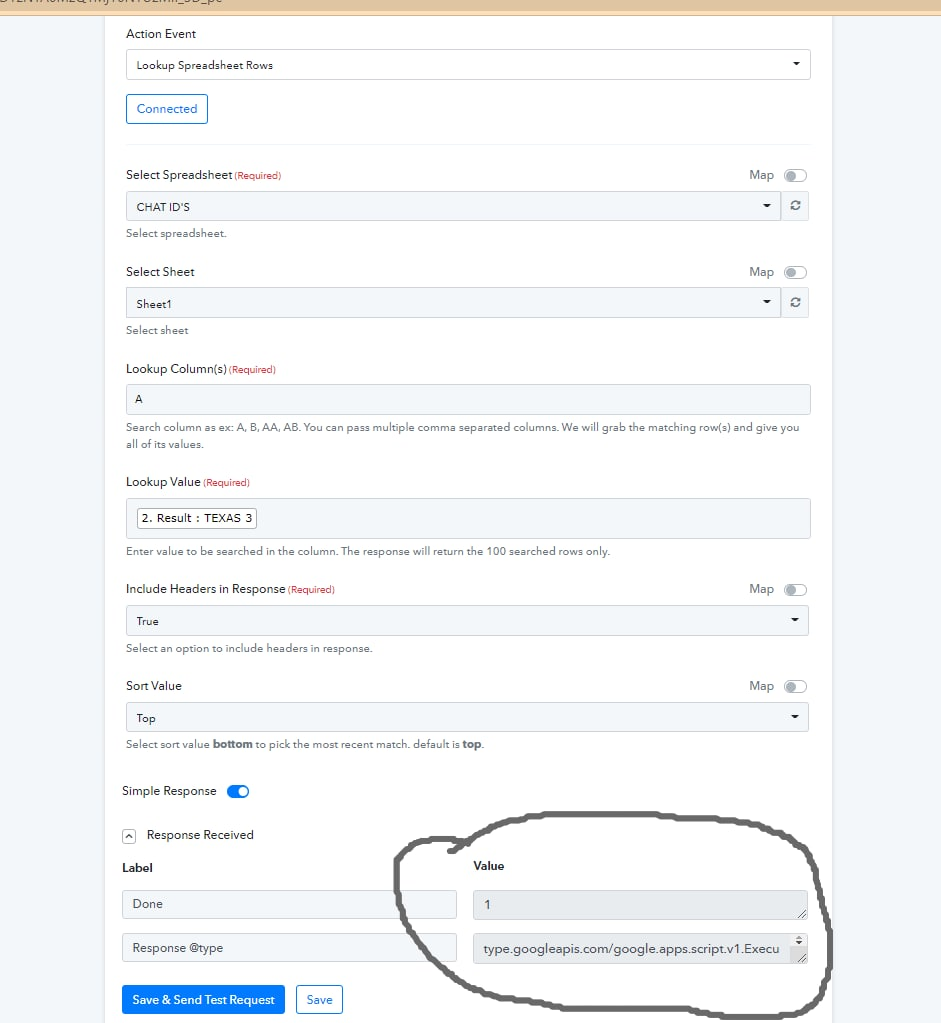Click the stepper arrows in Response @type value
The image size is (941, 1023).
tap(799, 940)
